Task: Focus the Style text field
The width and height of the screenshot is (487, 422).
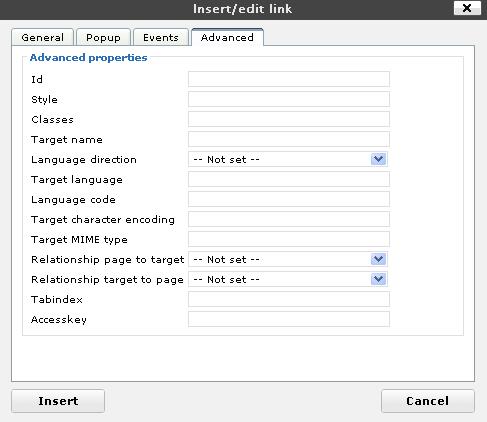Action: [x=289, y=99]
